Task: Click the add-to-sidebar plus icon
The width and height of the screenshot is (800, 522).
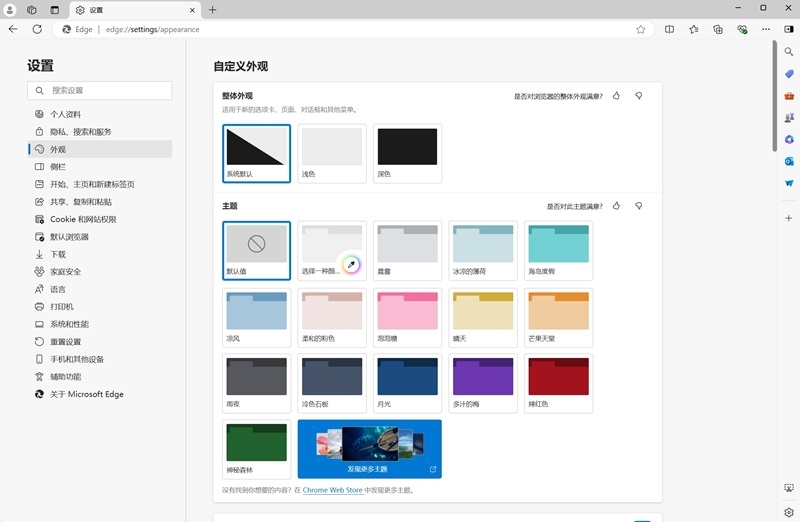Action: coord(789,217)
